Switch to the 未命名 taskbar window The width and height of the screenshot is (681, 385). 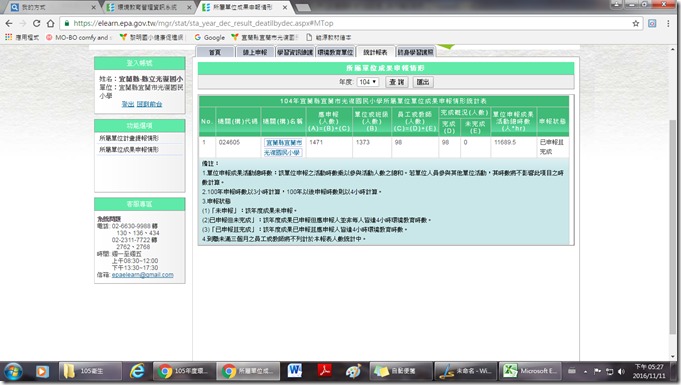pyautogui.click(x=466, y=372)
